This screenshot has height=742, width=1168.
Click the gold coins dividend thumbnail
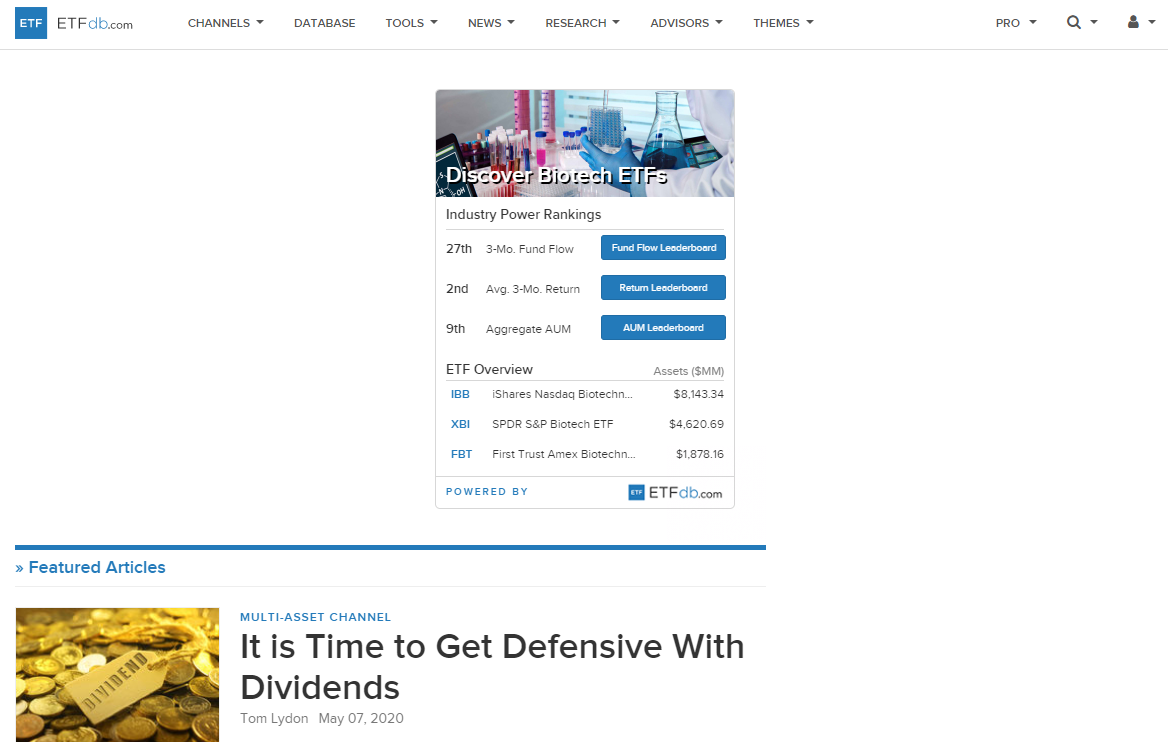pyautogui.click(x=118, y=675)
